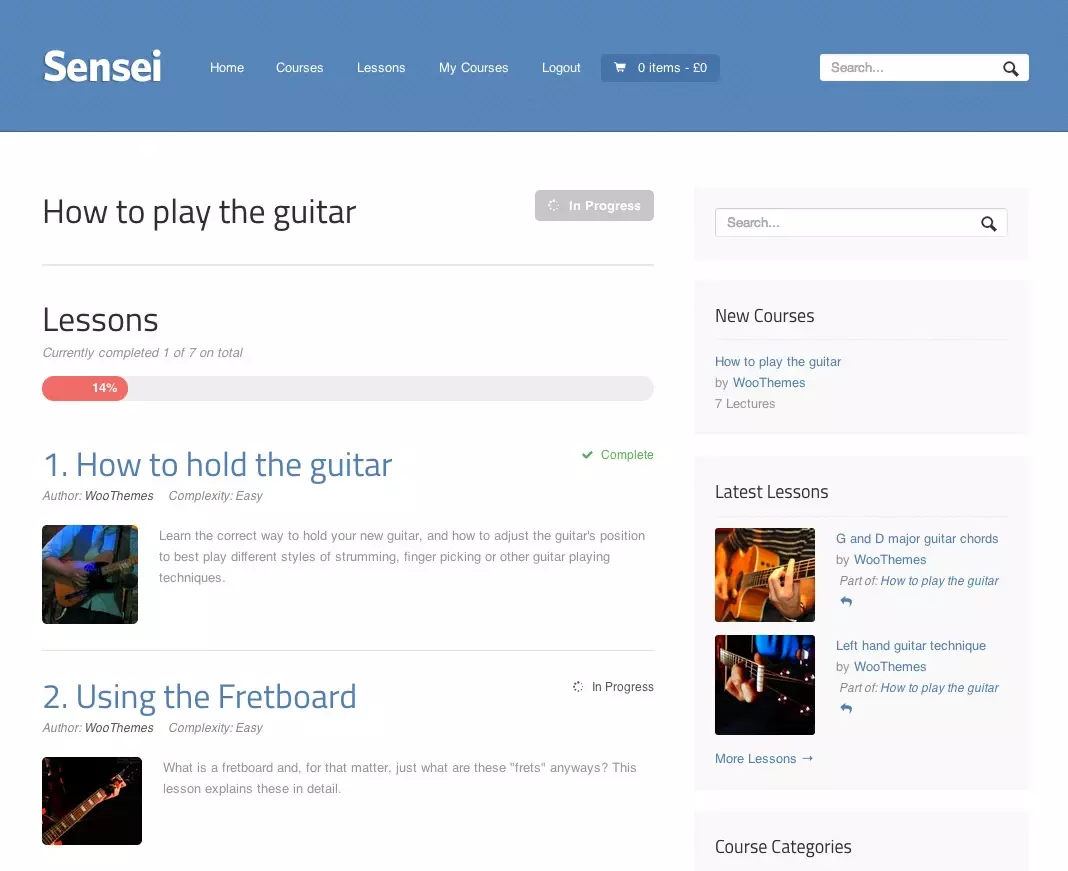Viewport: 1068px width, 871px height.
Task: Click the green Complete checkmark icon
Action: (587, 455)
